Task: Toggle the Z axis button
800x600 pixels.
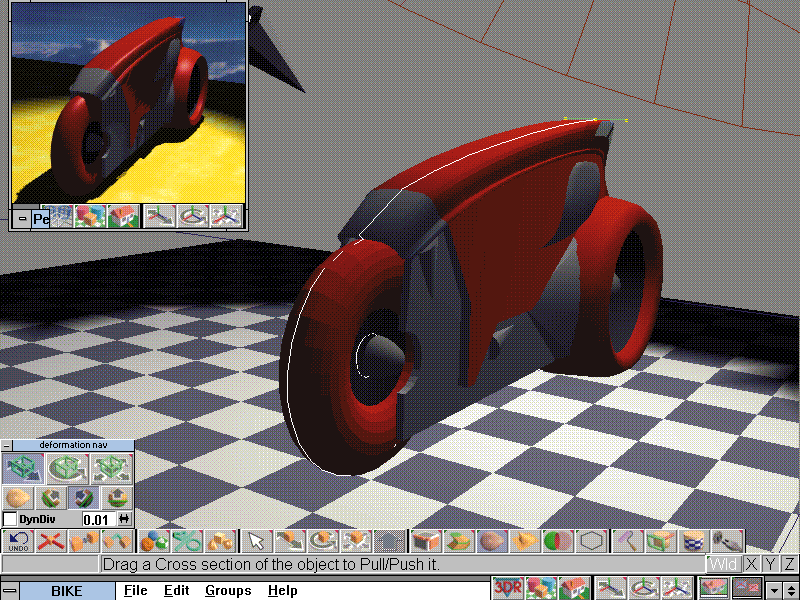Action: 789,565
